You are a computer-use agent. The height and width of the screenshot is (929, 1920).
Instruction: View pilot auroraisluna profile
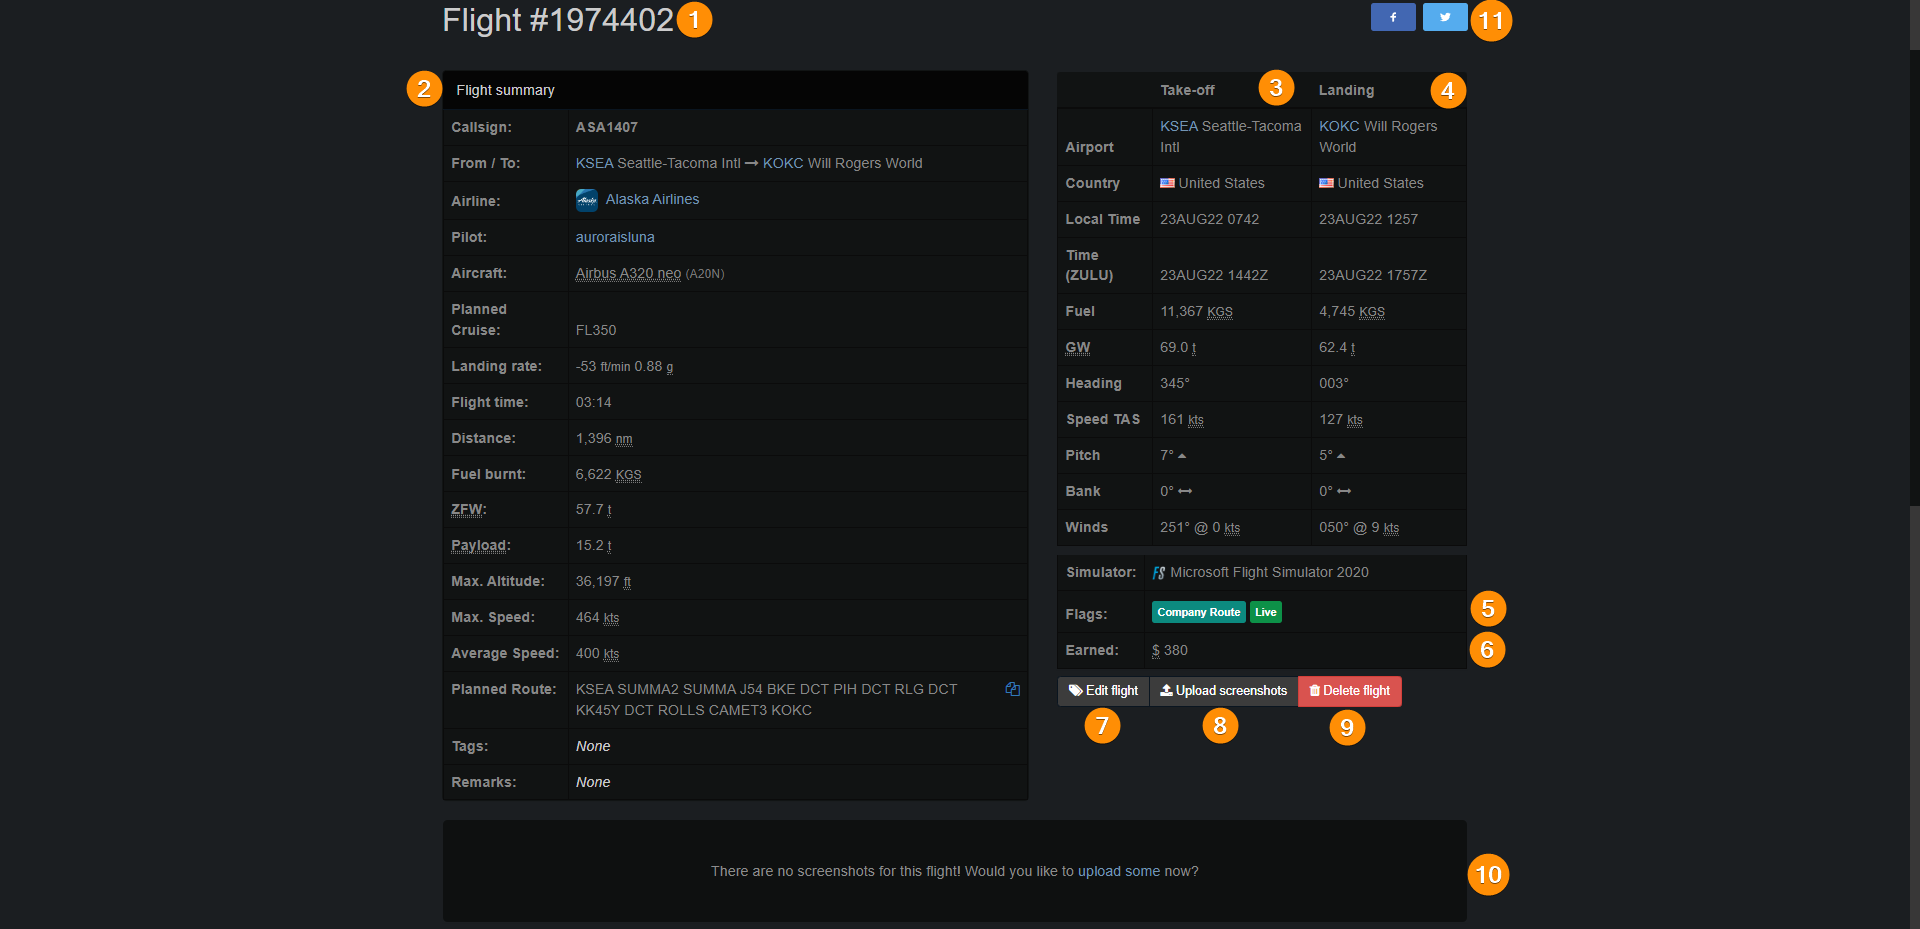(615, 237)
